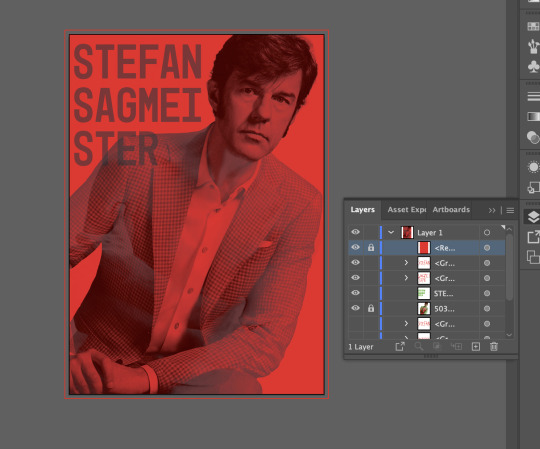The image size is (540, 449).
Task: Open the Stroke panel icon
Action: coord(533,96)
